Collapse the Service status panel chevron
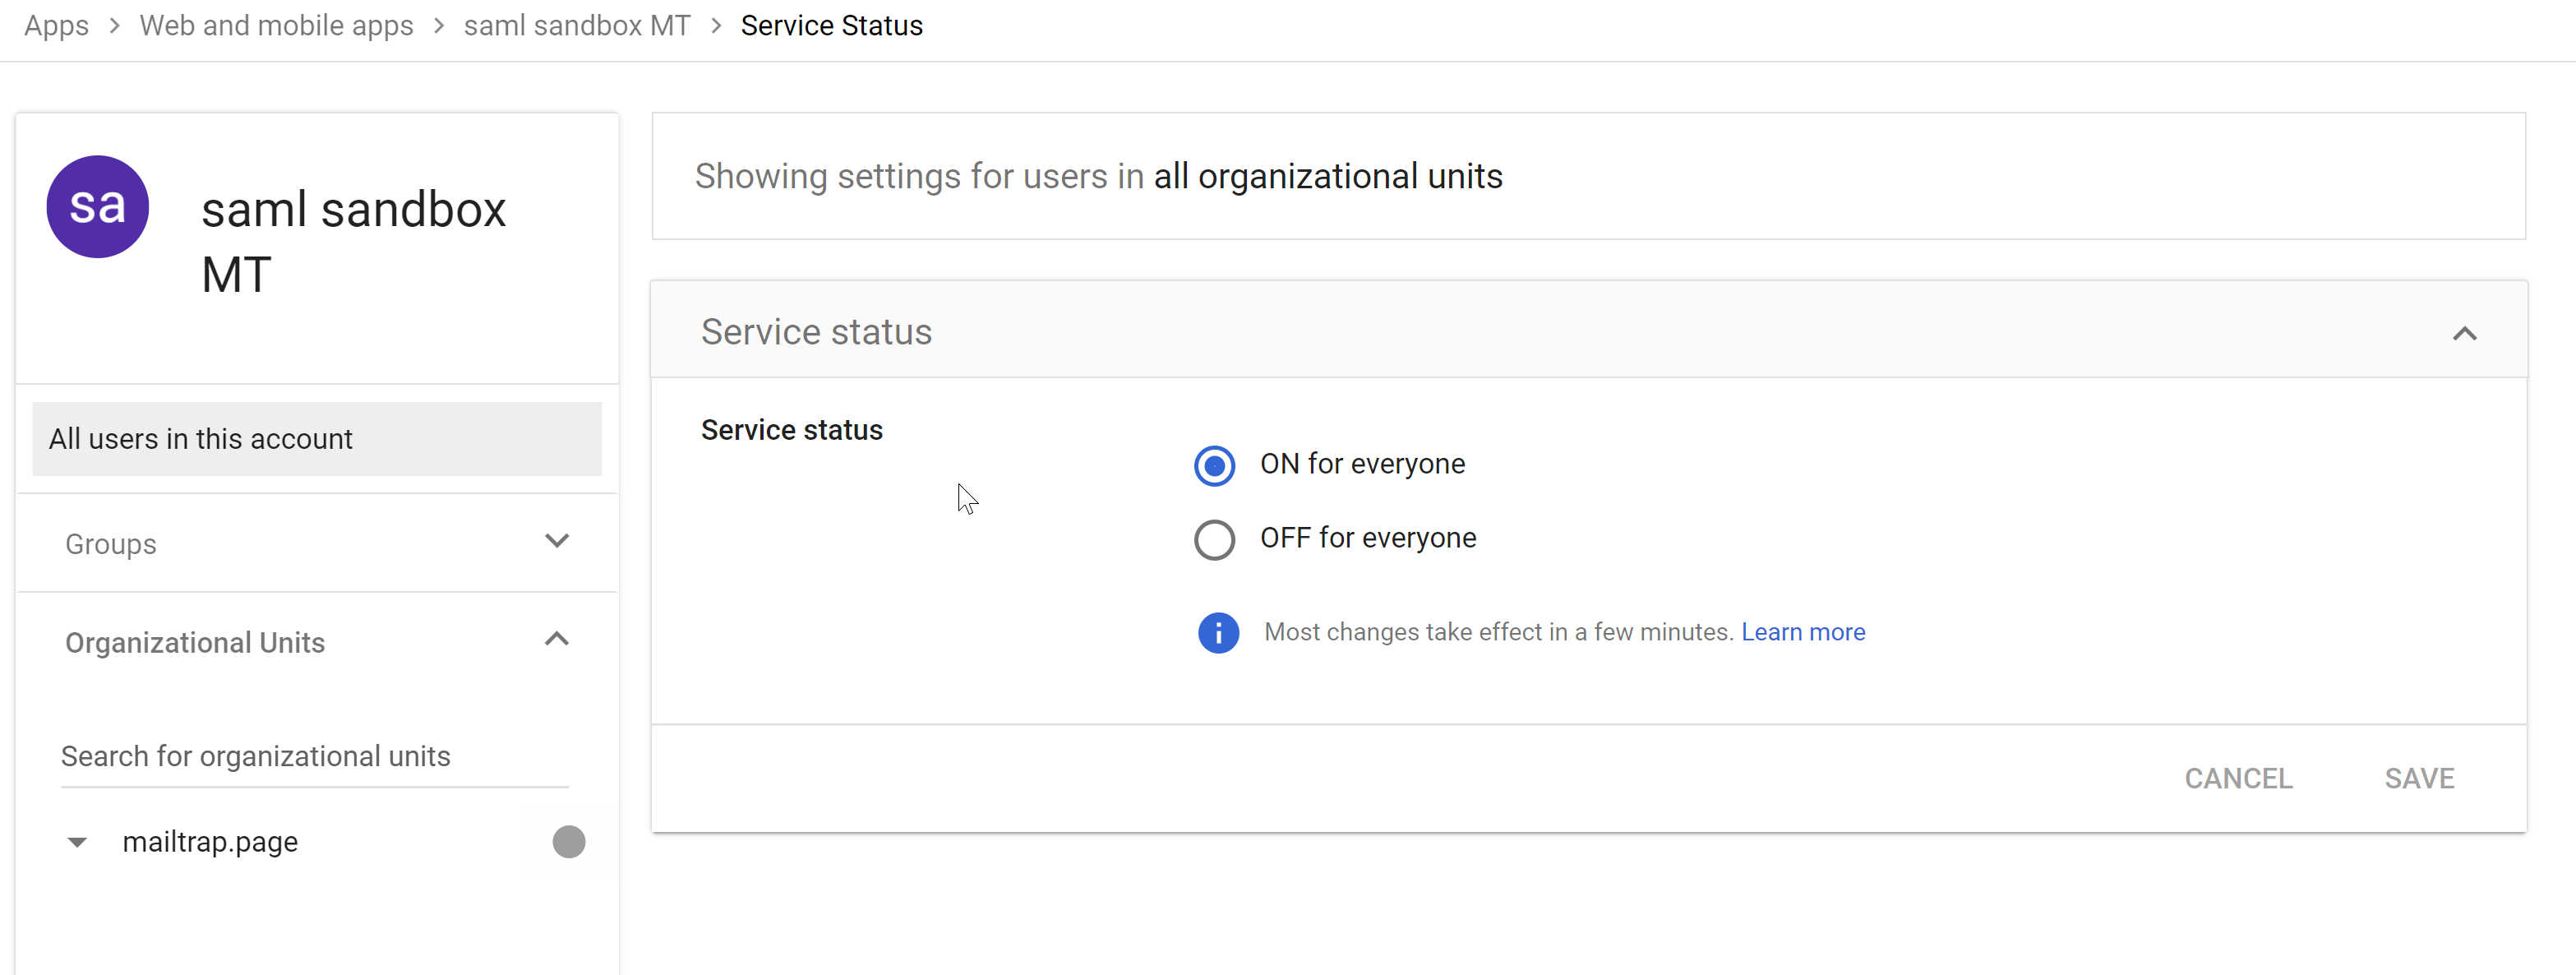 (x=2464, y=334)
